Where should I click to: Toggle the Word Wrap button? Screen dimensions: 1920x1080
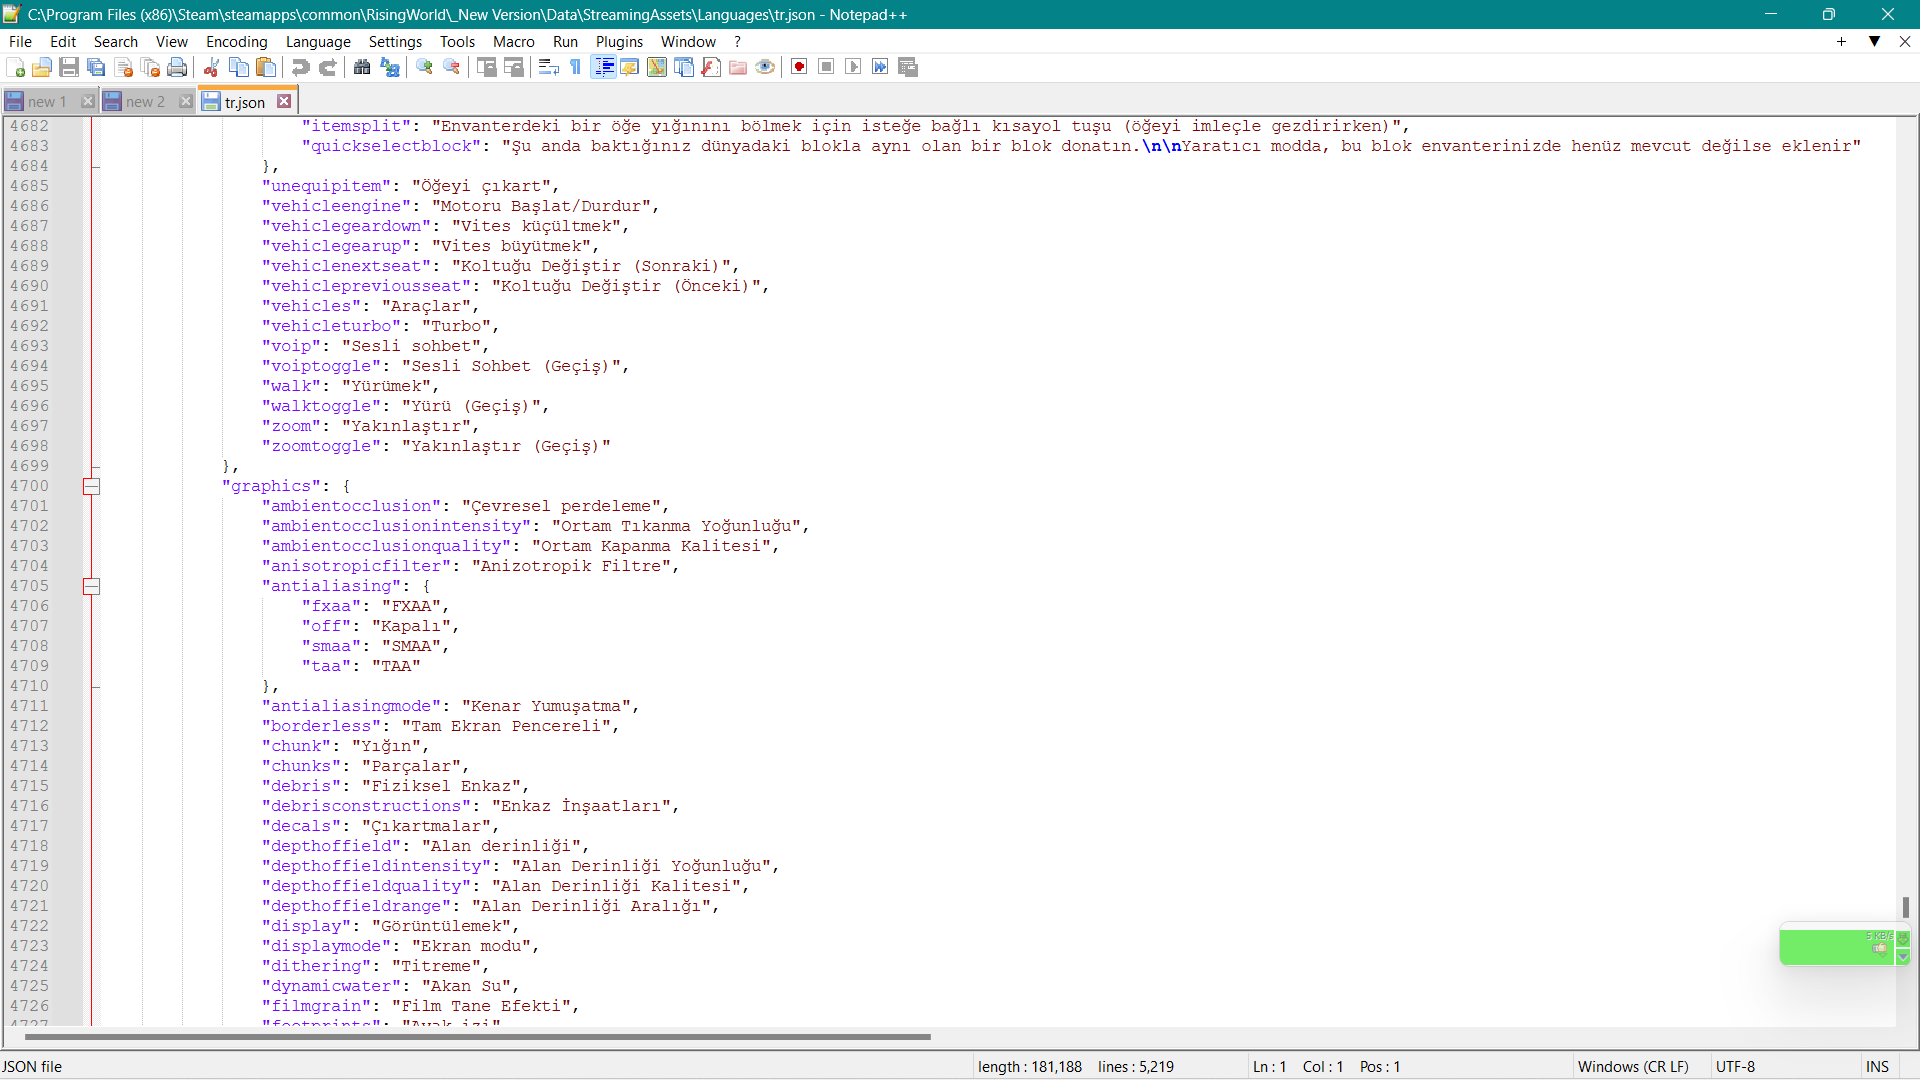[548, 67]
